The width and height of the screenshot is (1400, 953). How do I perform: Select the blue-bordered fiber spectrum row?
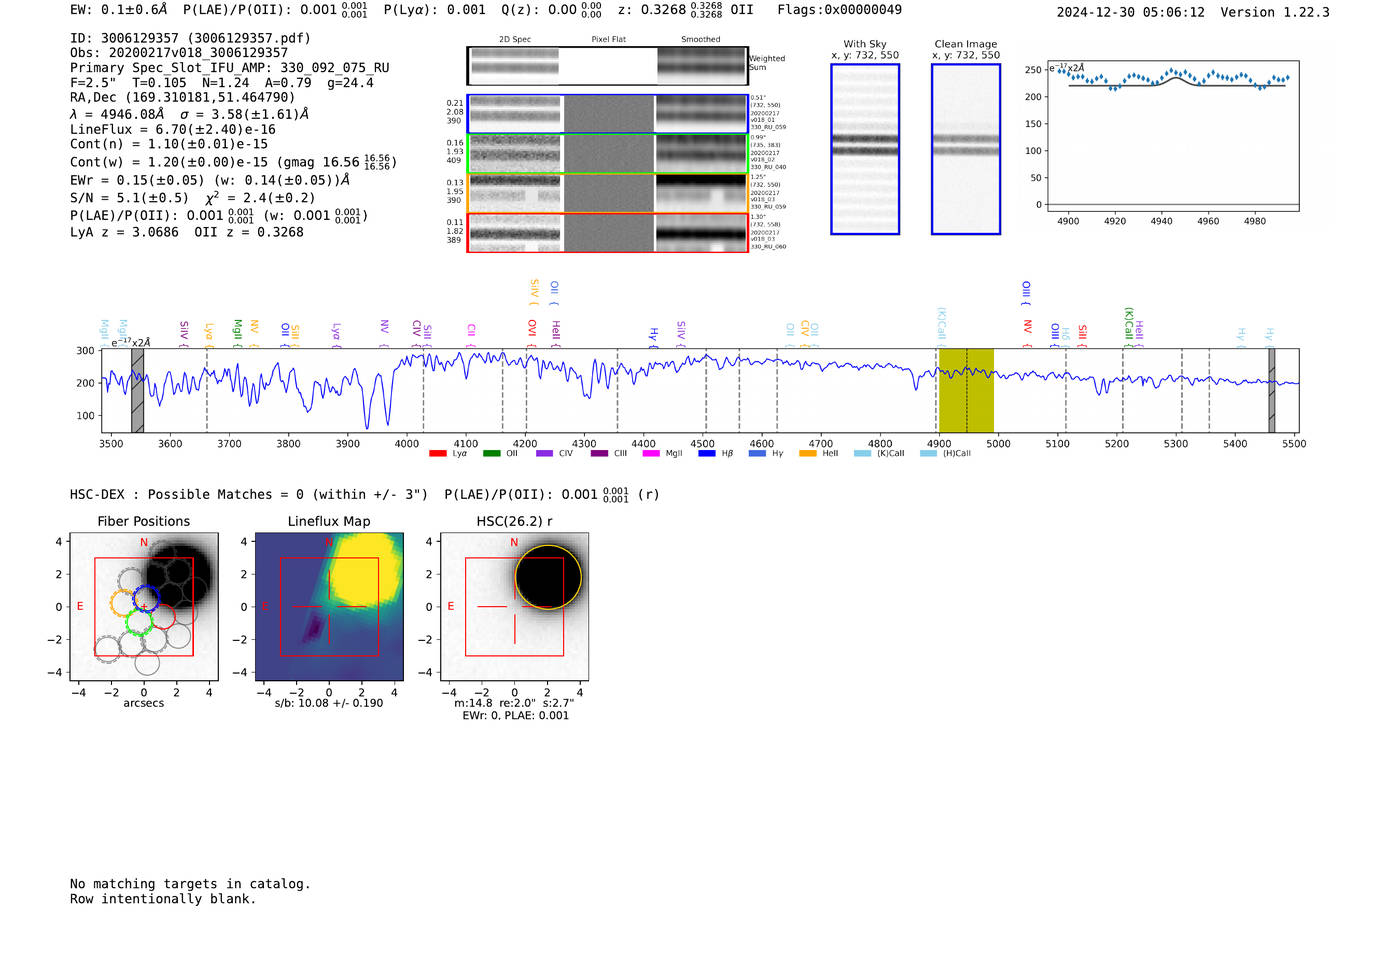coord(607,114)
